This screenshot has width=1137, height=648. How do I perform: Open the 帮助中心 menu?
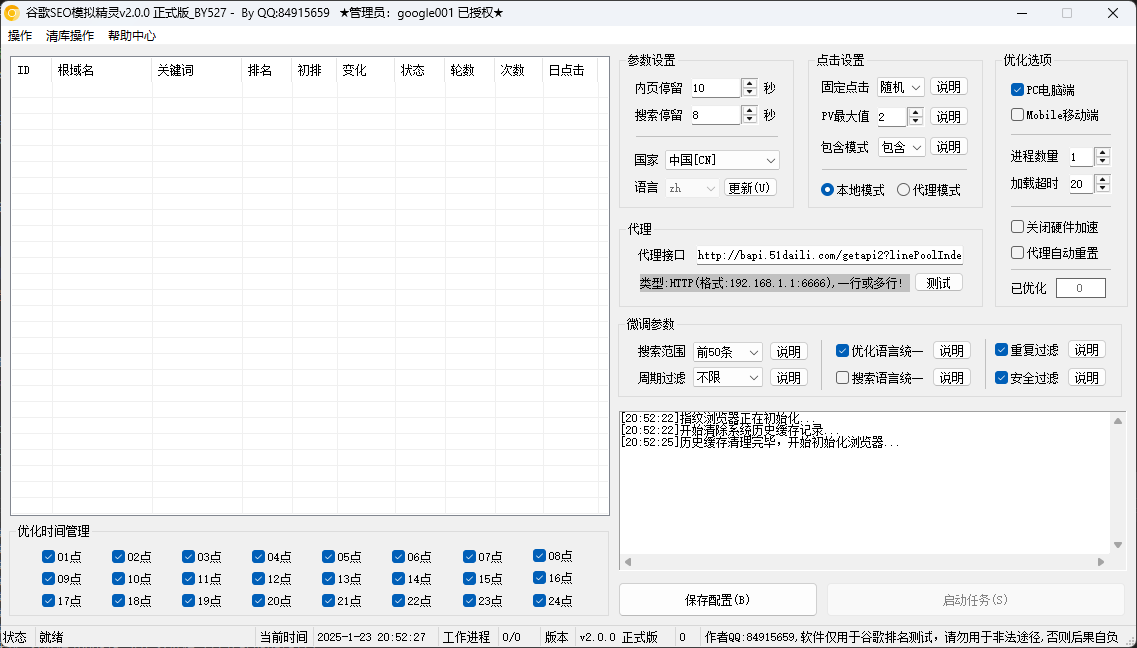[131, 35]
